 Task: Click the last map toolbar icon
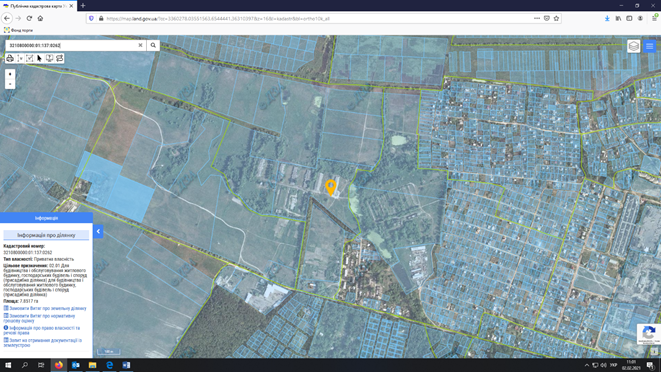click(x=59, y=58)
